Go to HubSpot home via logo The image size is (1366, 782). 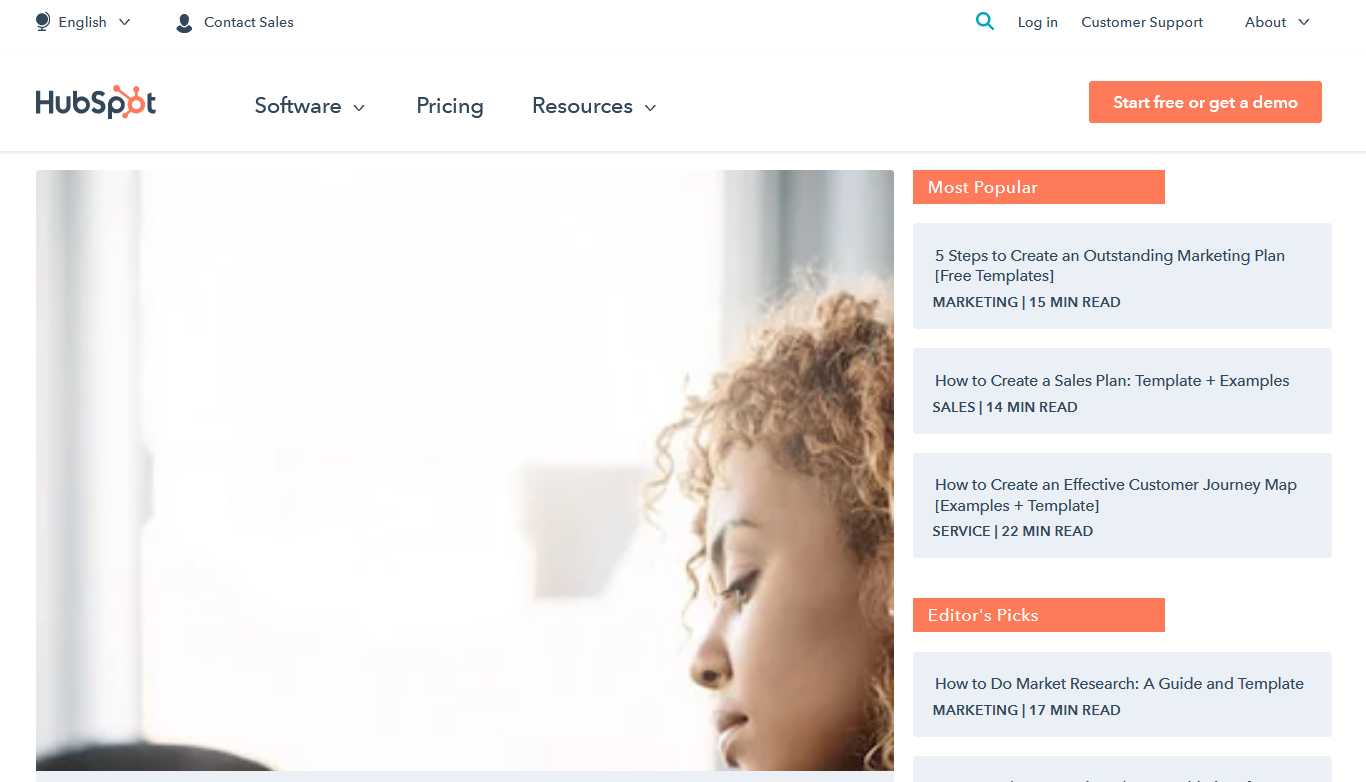coord(96,103)
